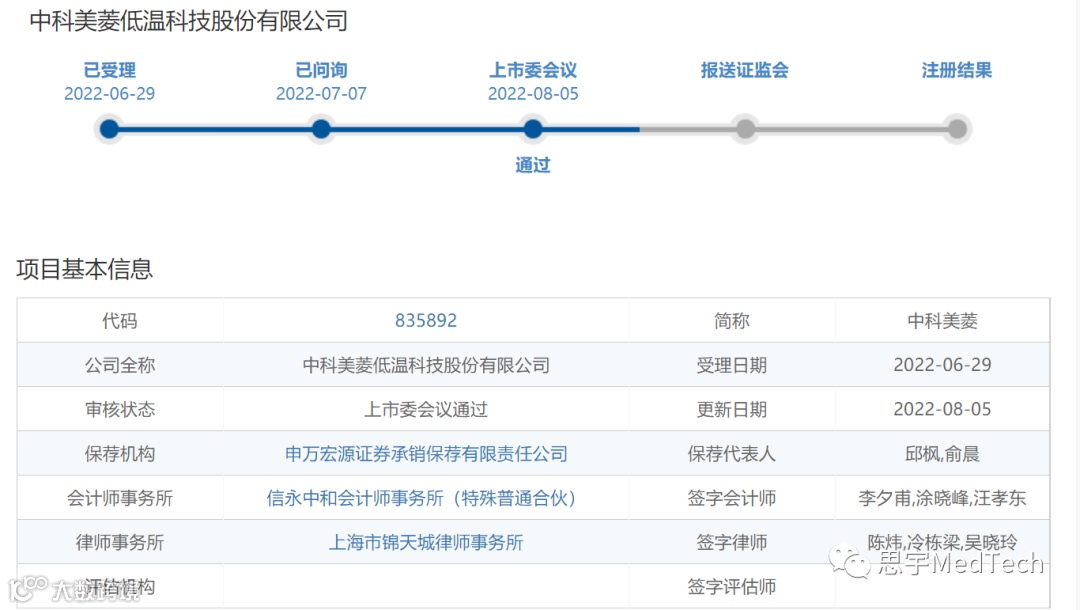The image size is (1080, 610).
Task: Click the 签字评估师 label cell
Action: click(x=731, y=587)
